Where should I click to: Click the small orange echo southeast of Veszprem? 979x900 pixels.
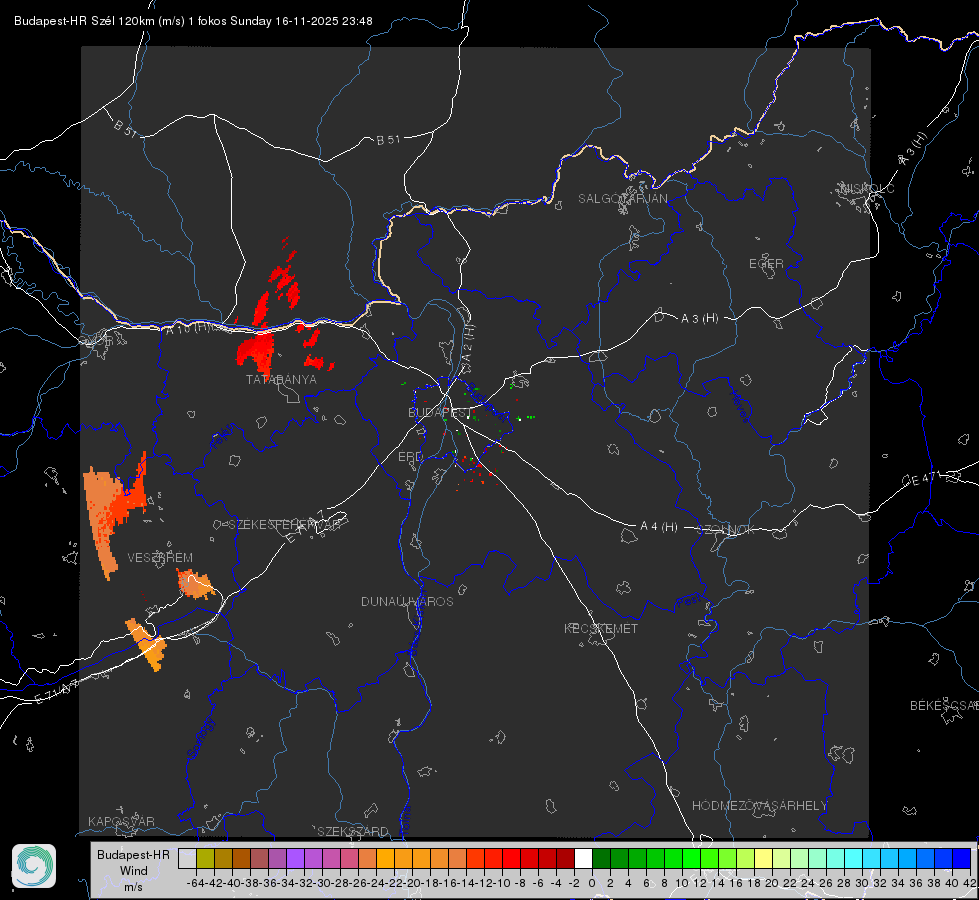pyautogui.click(x=195, y=584)
